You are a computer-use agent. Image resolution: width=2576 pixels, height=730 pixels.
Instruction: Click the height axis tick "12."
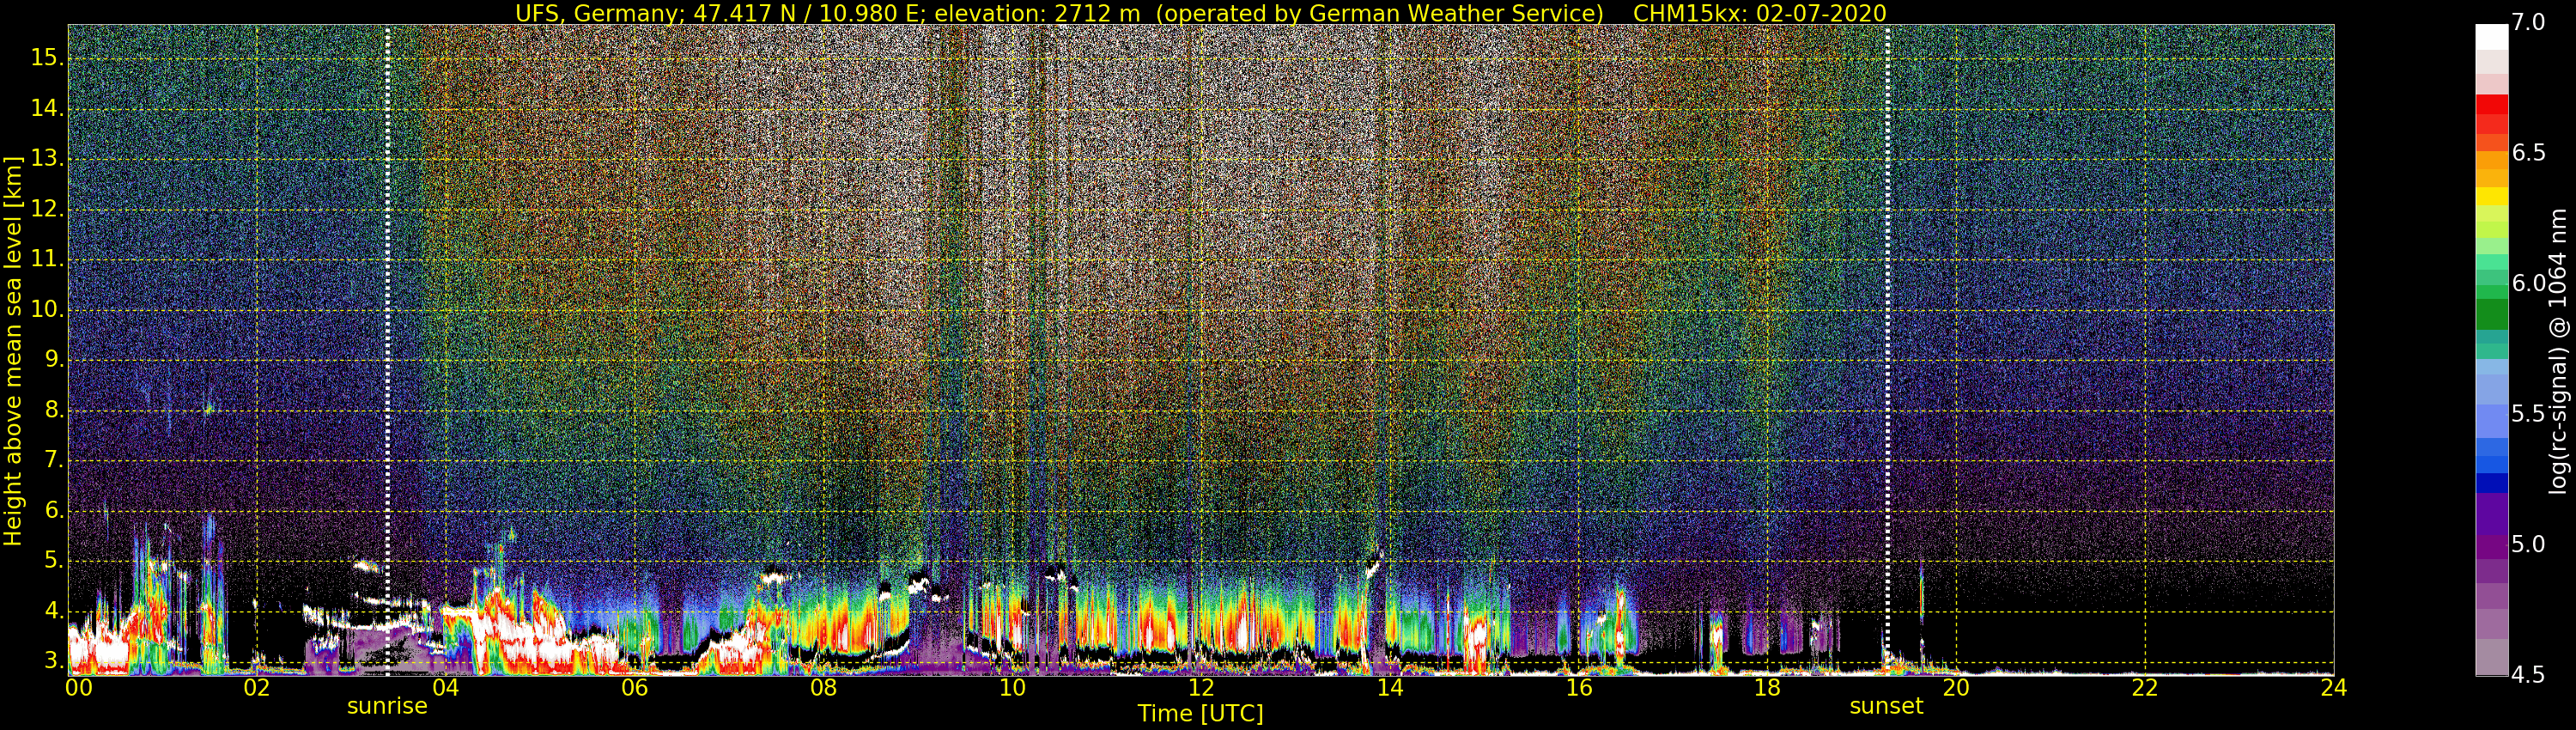(47, 210)
